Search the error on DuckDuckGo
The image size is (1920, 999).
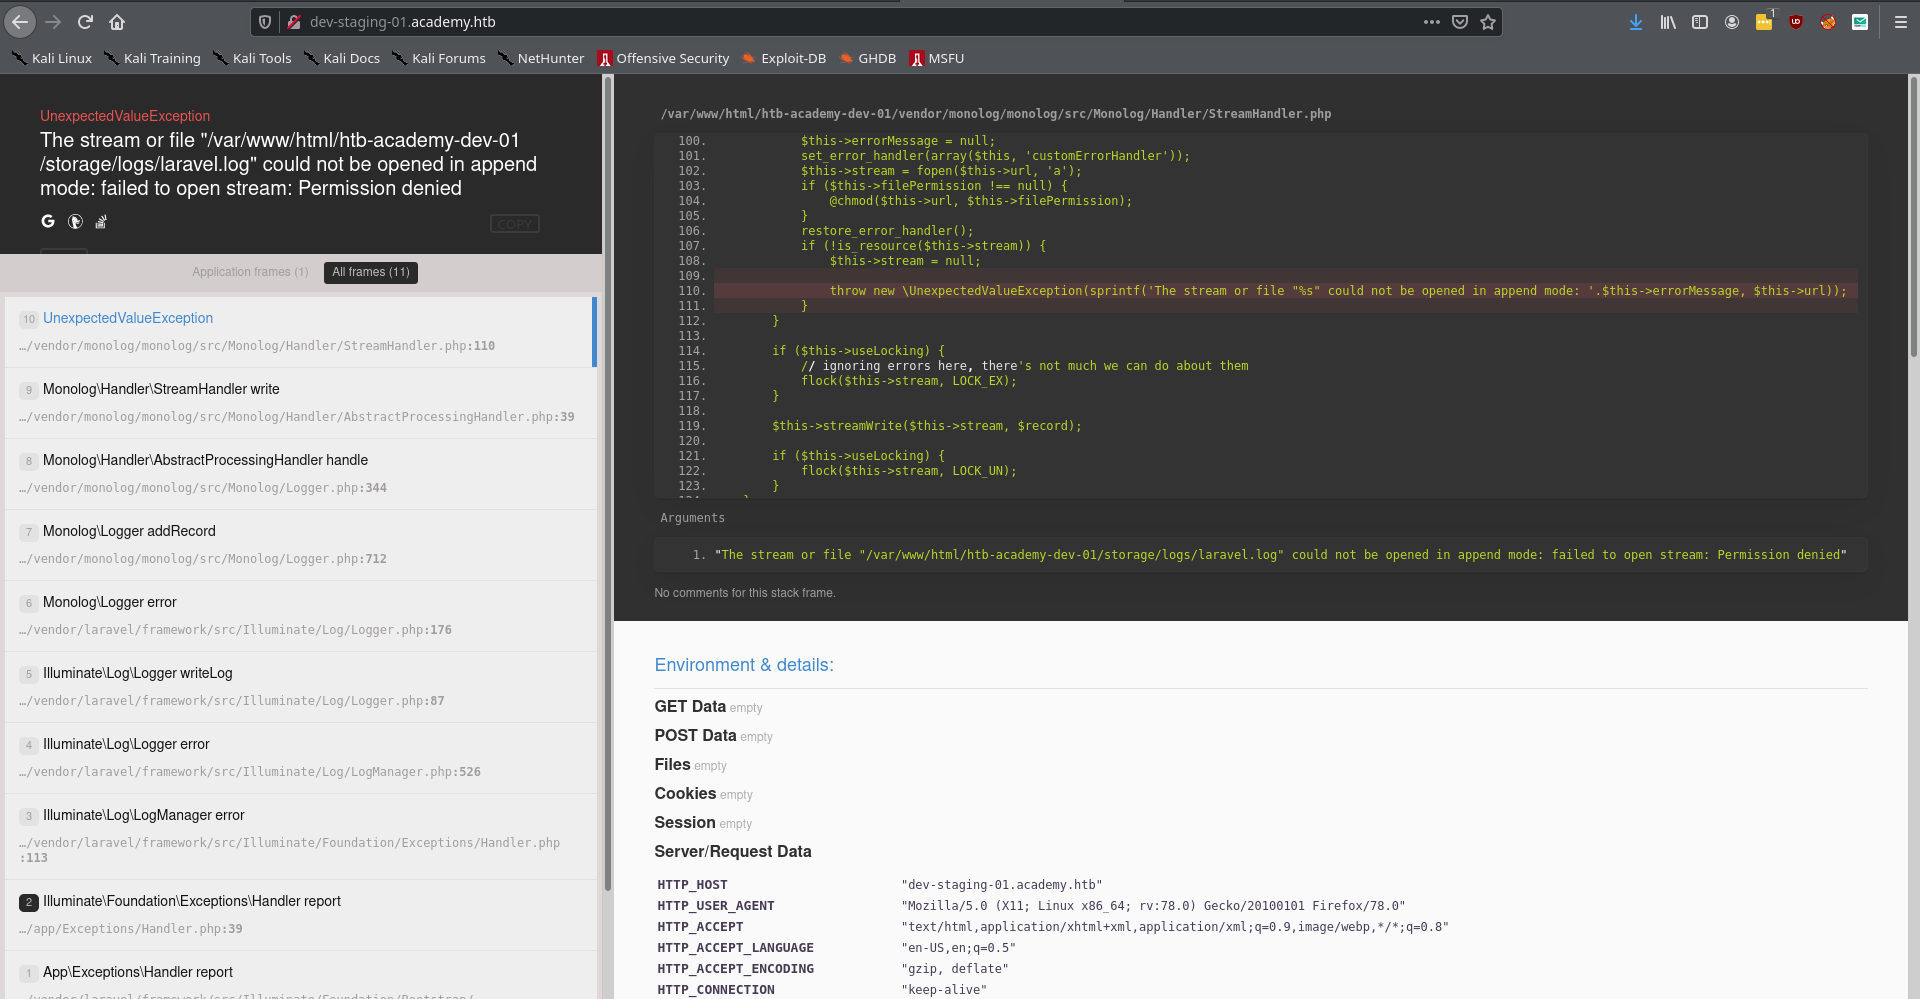[x=75, y=222]
